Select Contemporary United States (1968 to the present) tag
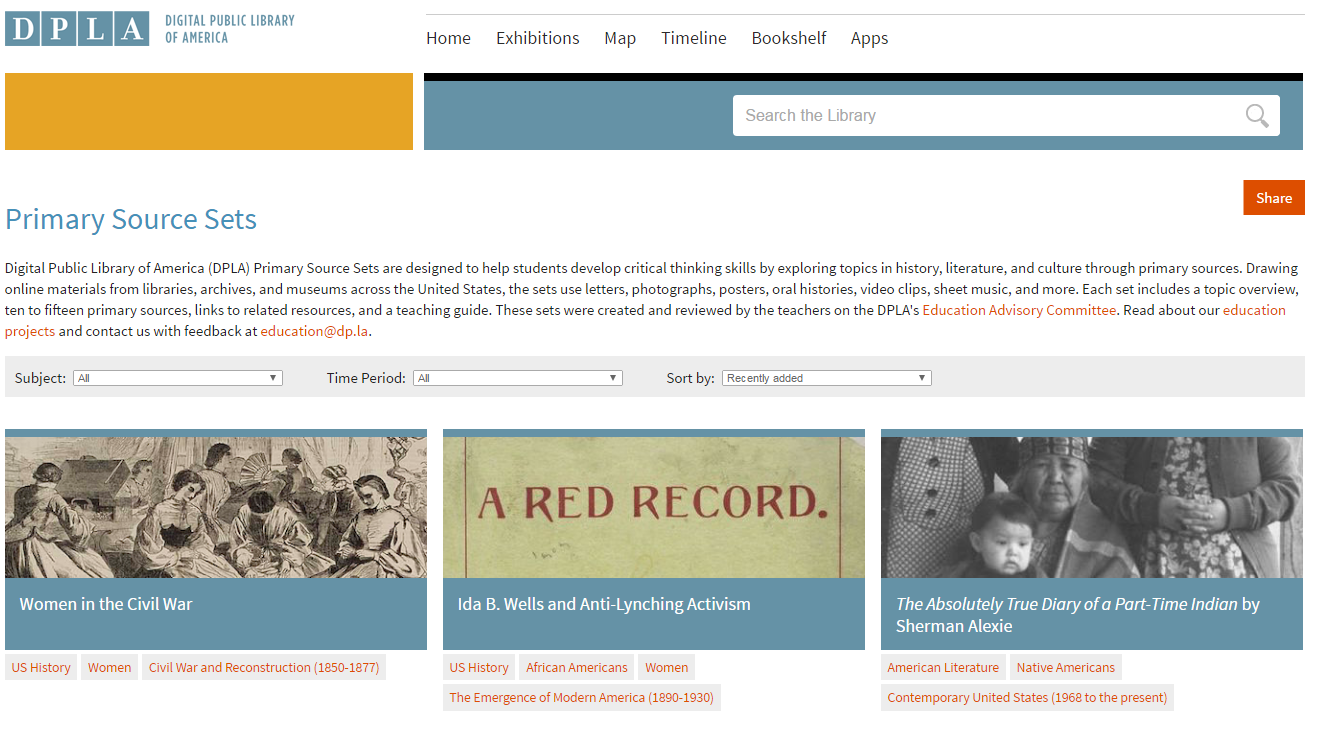Viewport: 1319px width, 738px height. coord(1027,697)
